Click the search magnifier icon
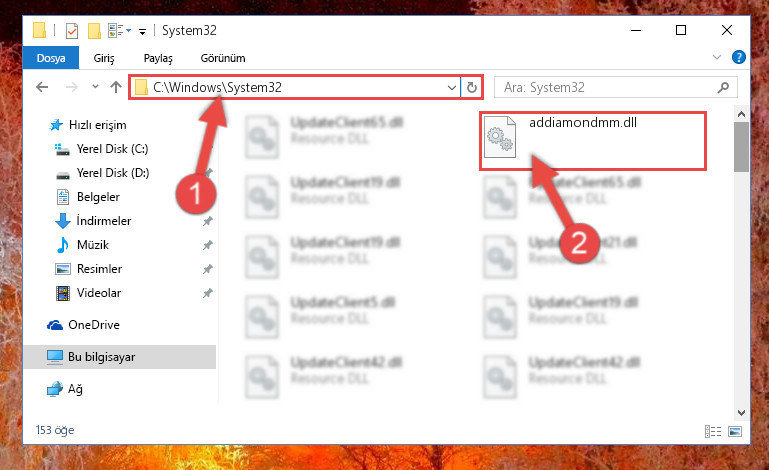This screenshot has height=470, width=769. point(723,87)
